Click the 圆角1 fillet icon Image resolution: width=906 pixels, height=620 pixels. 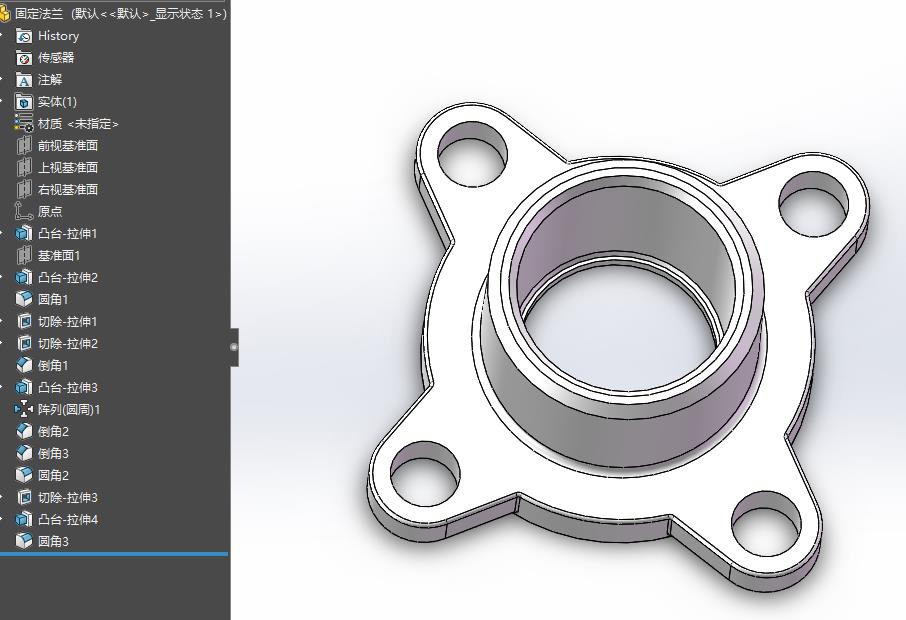tap(24, 299)
